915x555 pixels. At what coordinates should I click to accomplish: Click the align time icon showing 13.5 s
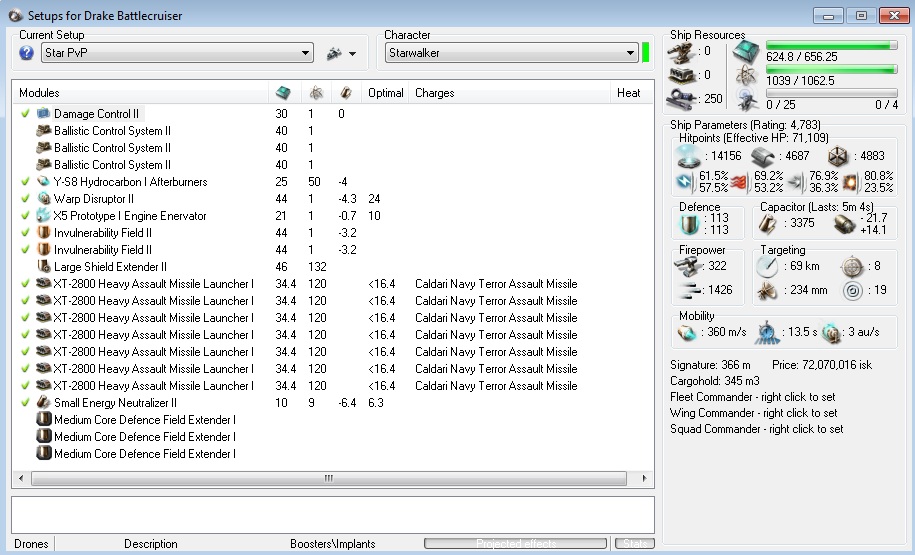coord(767,333)
